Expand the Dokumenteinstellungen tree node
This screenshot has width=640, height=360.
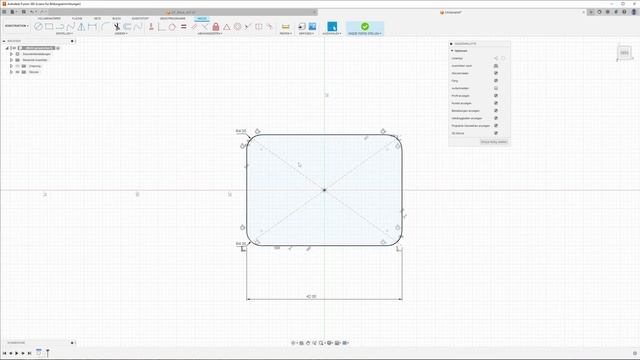click(11, 54)
